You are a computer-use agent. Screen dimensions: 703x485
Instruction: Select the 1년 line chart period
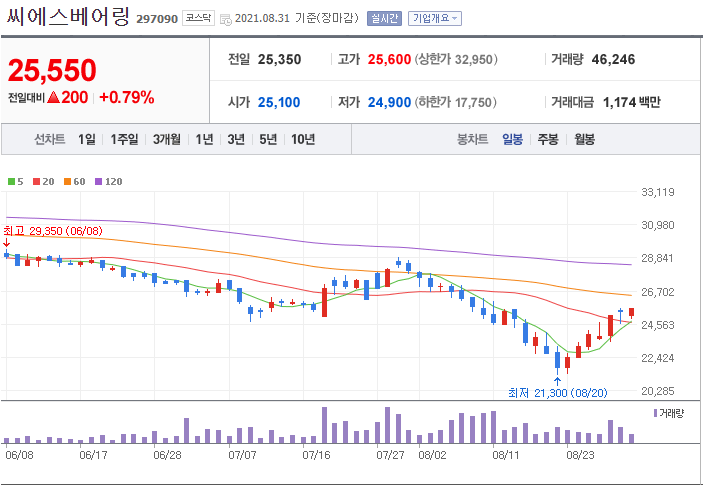pos(204,139)
